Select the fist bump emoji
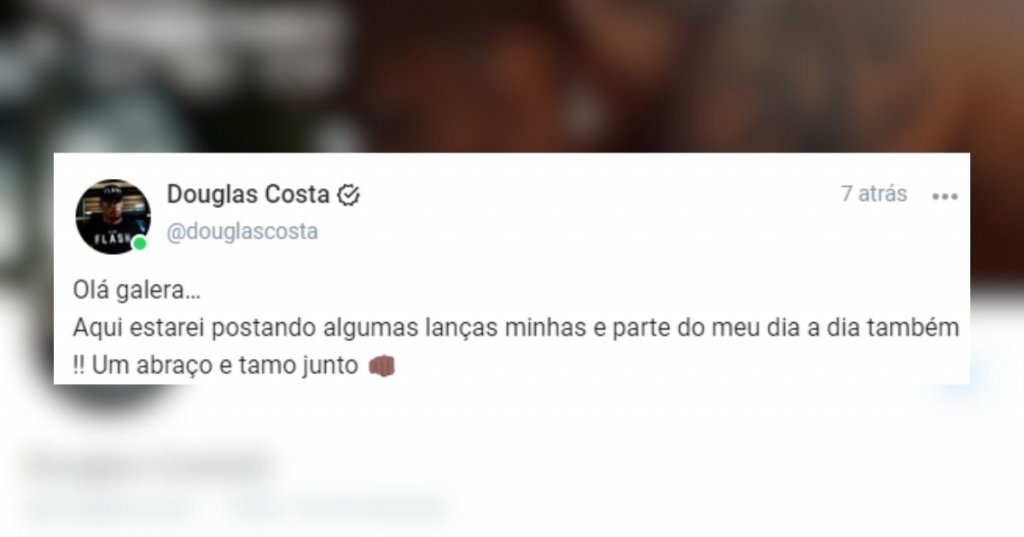This screenshot has height=537, width=1024. tap(381, 366)
